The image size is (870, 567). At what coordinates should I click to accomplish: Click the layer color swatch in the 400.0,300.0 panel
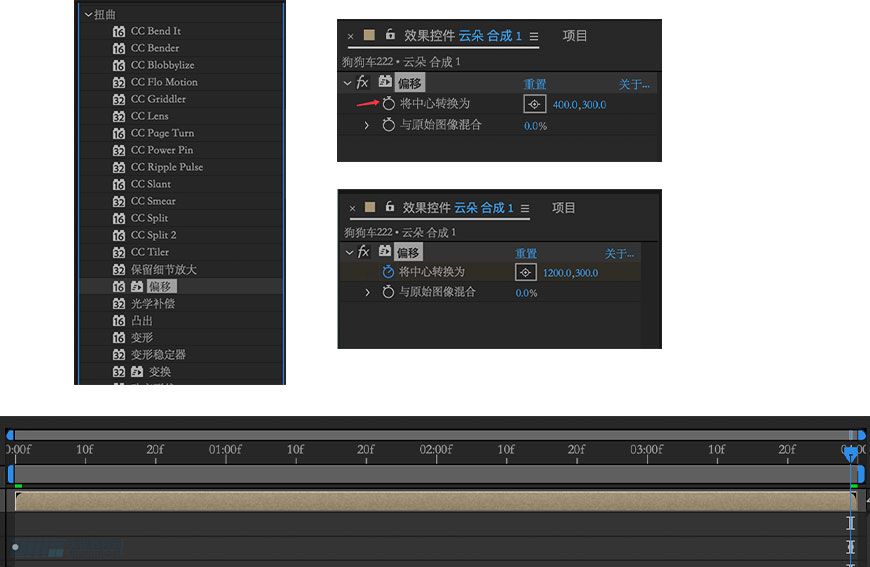tap(369, 36)
